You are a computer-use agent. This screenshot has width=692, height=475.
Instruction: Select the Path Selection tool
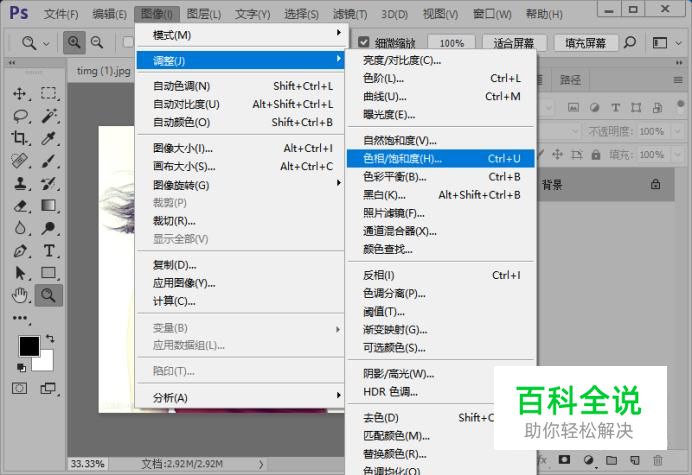click(20, 273)
